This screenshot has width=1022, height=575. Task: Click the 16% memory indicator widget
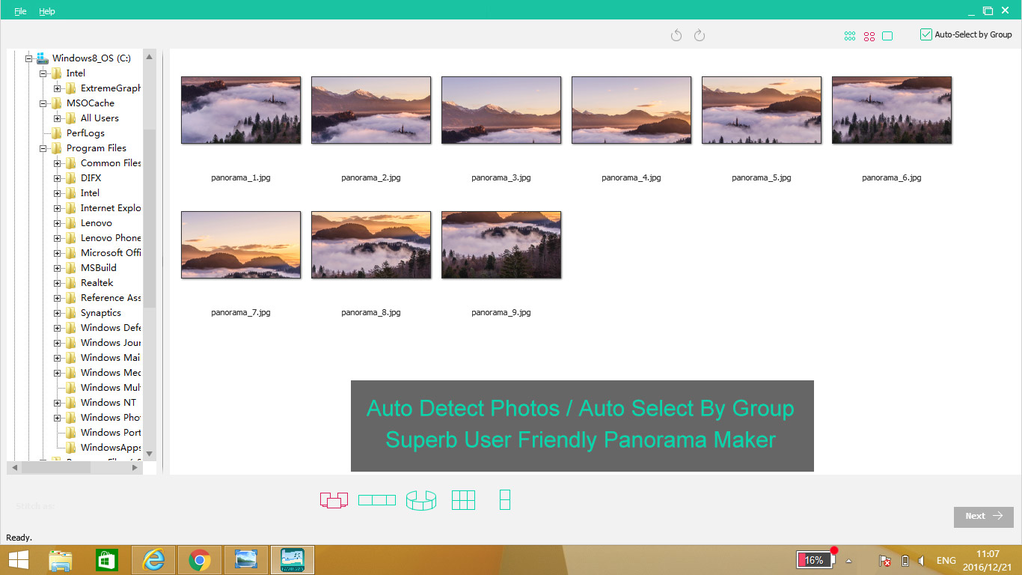coord(815,560)
